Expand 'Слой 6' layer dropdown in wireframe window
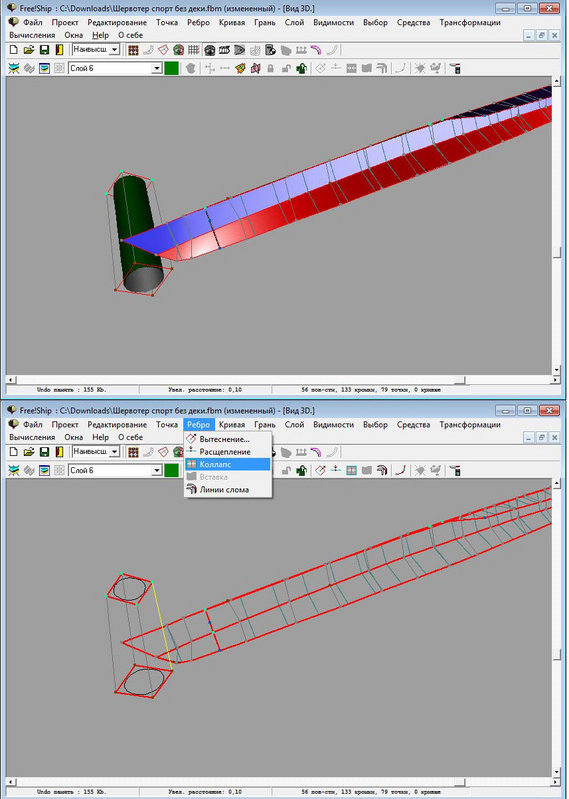The height and width of the screenshot is (799, 569). 157,470
